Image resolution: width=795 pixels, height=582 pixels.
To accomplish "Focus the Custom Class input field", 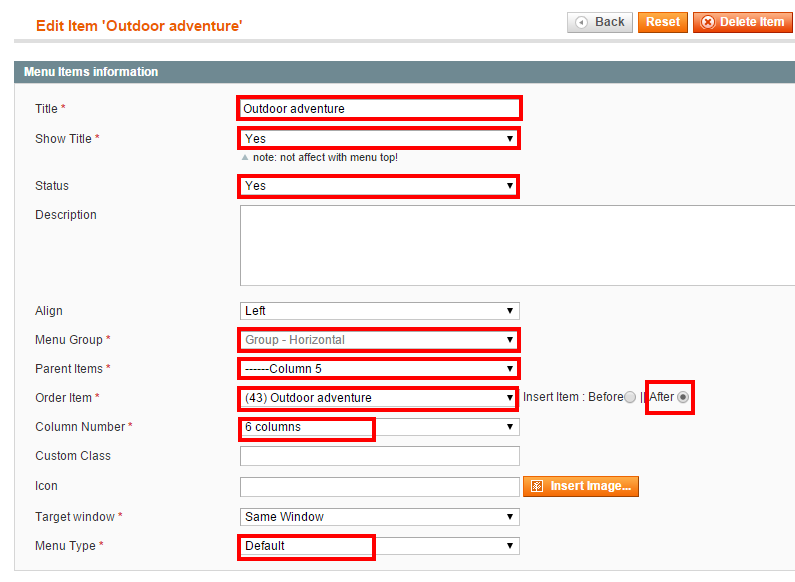I will point(380,456).
